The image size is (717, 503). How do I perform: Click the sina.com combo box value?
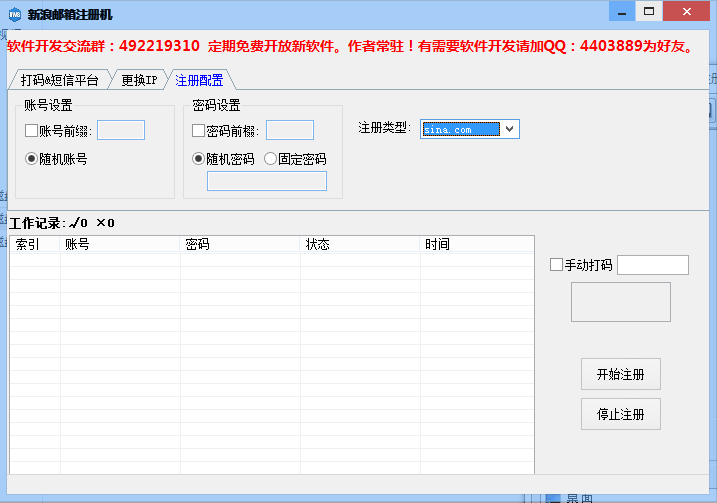[x=461, y=129]
